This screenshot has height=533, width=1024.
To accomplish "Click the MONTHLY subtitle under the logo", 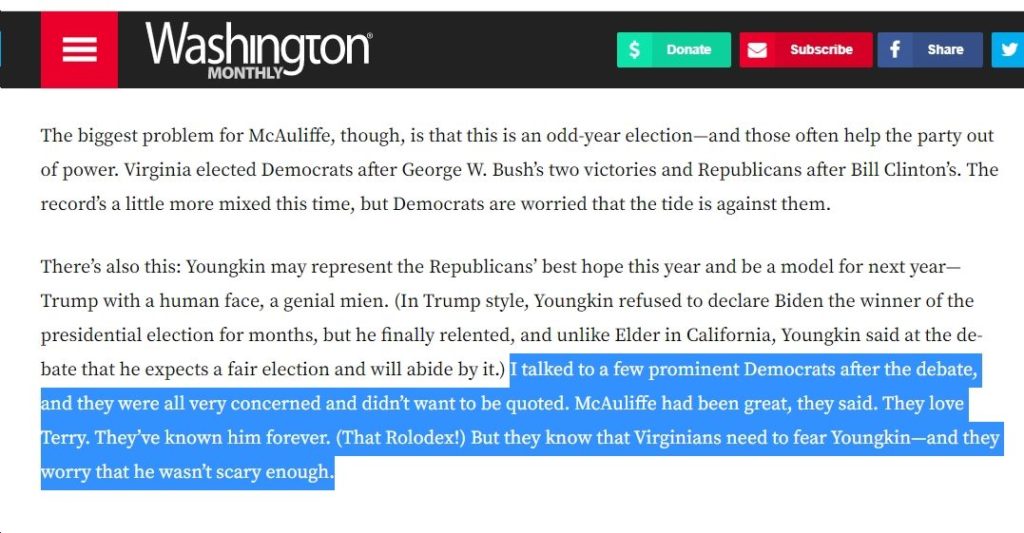I will (x=245, y=73).
